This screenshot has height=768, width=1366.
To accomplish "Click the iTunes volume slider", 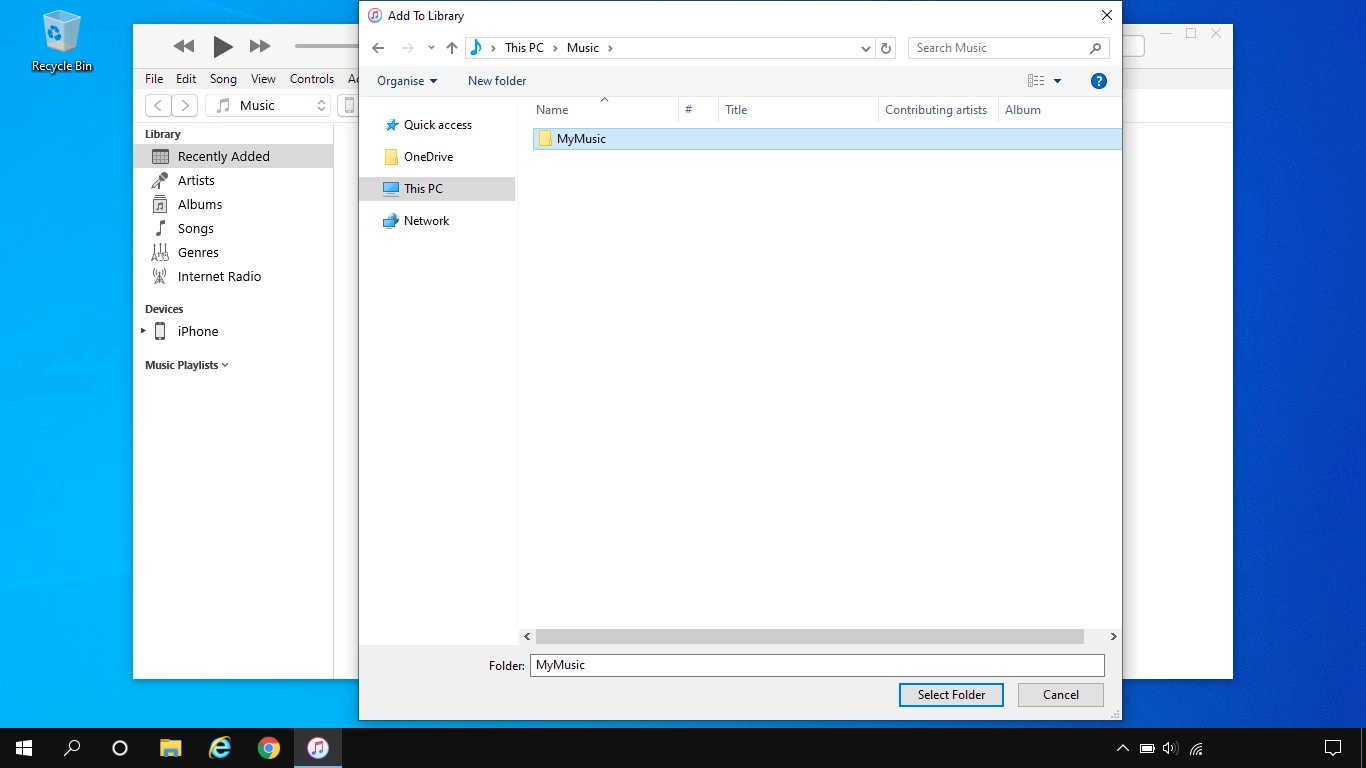I will [x=325, y=46].
